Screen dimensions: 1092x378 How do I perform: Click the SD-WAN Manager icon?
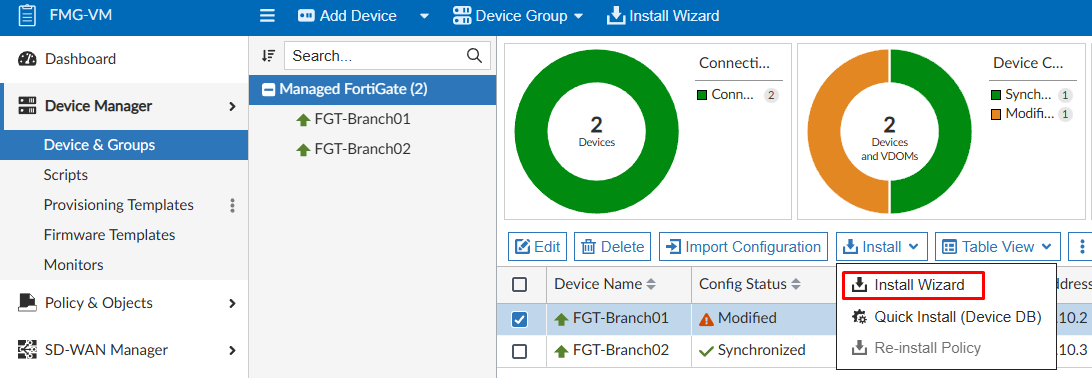[x=27, y=349]
